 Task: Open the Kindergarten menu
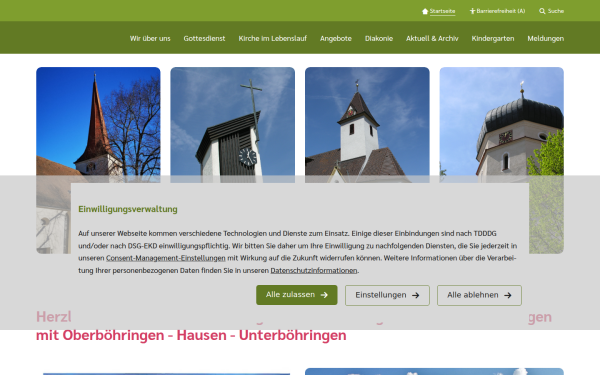[493, 38]
